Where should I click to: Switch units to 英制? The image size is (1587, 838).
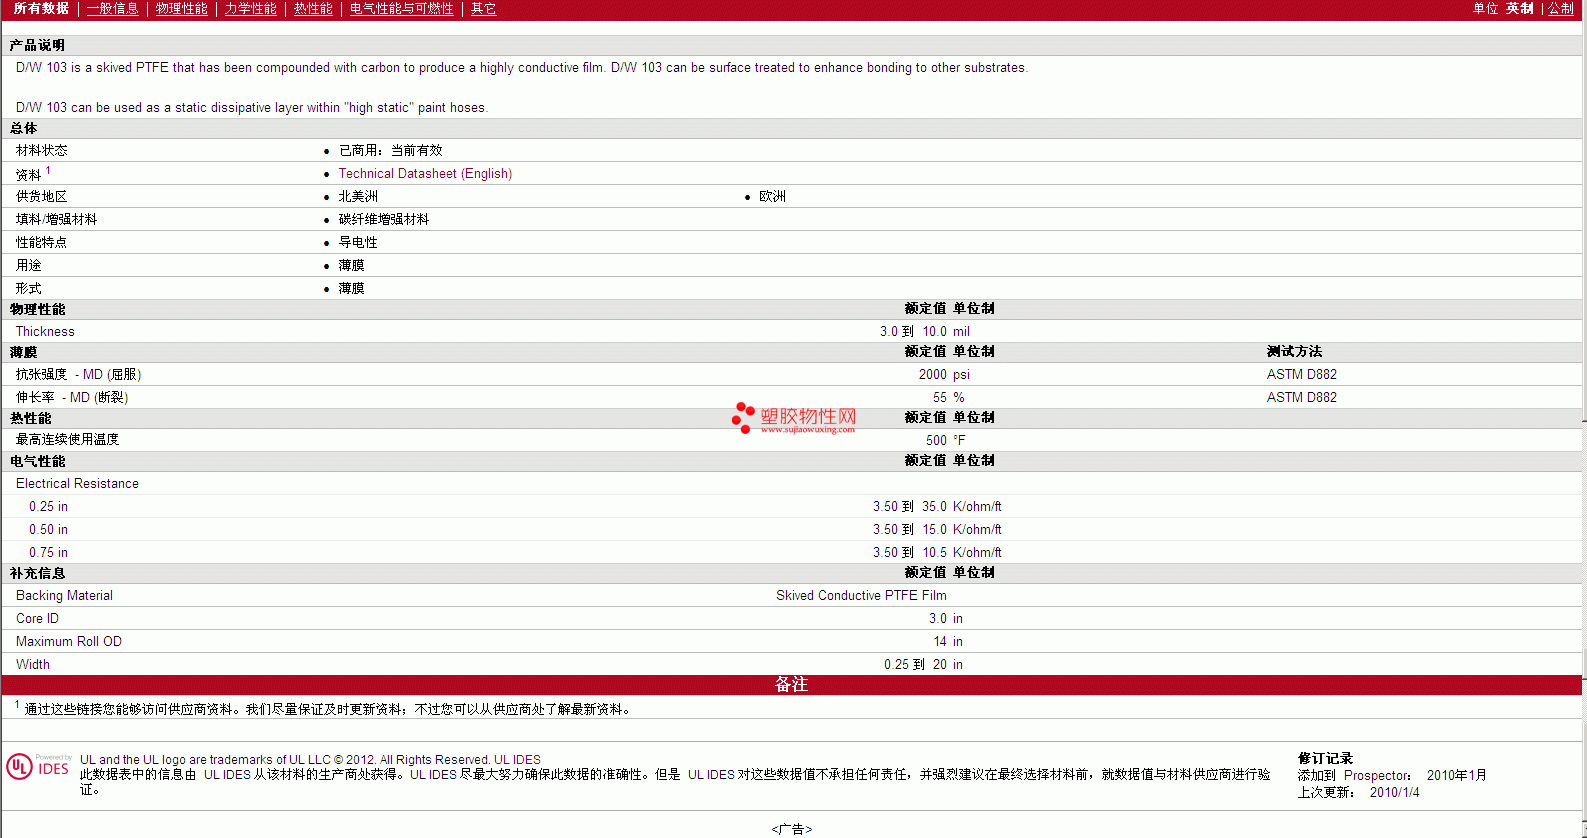point(1520,9)
